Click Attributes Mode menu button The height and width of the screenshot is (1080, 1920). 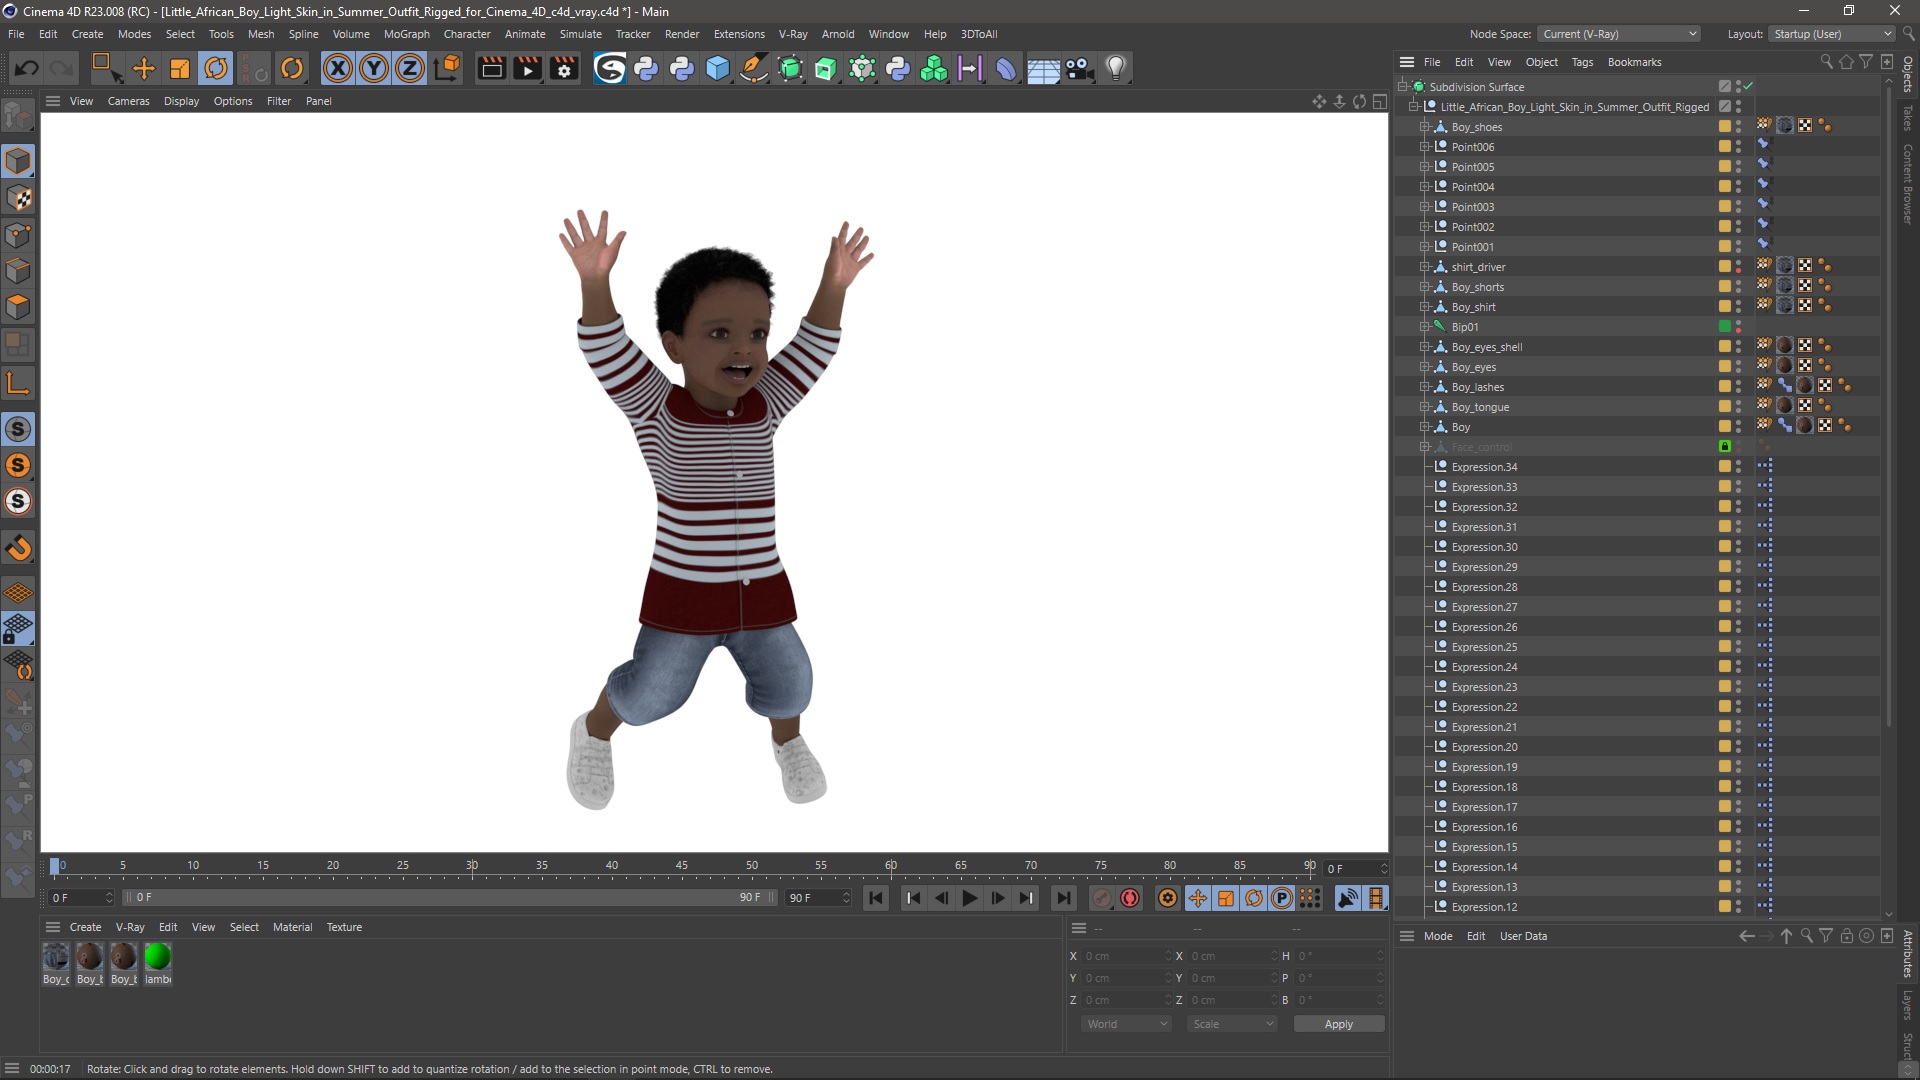click(x=1438, y=936)
